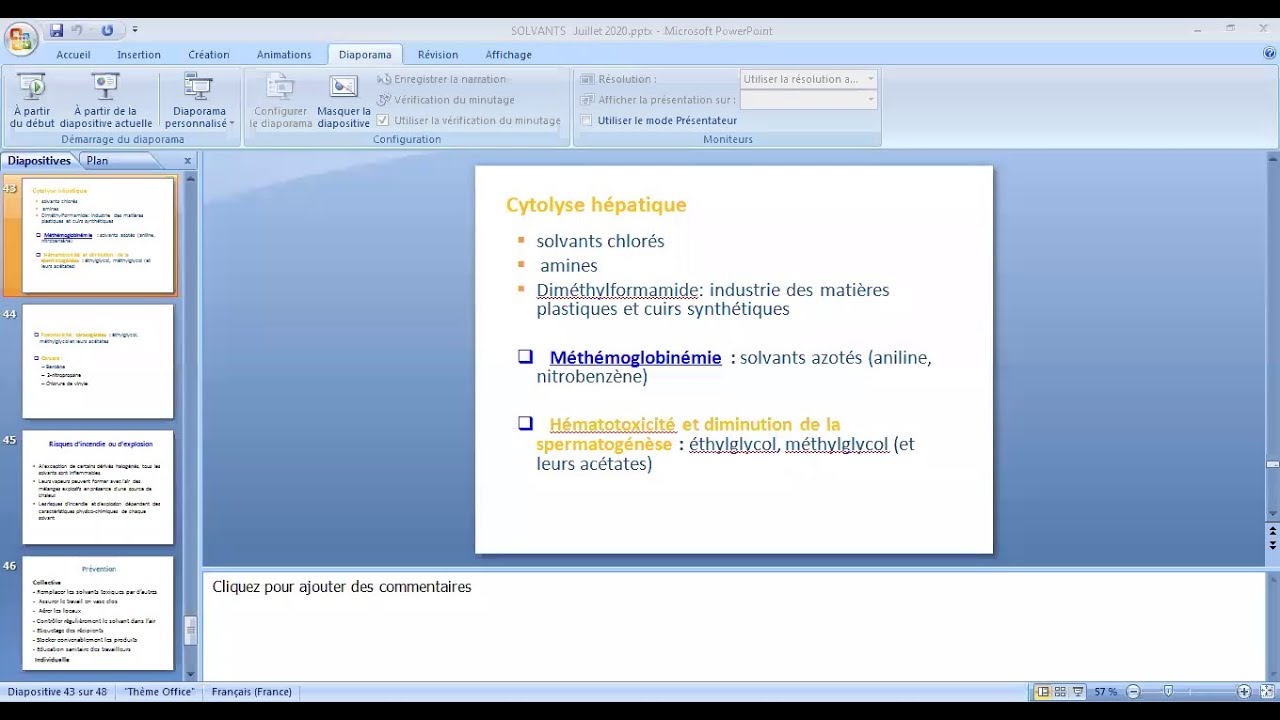Click the 'Thème Office' status entry
Screen dimensions: 1280x720
[160, 692]
